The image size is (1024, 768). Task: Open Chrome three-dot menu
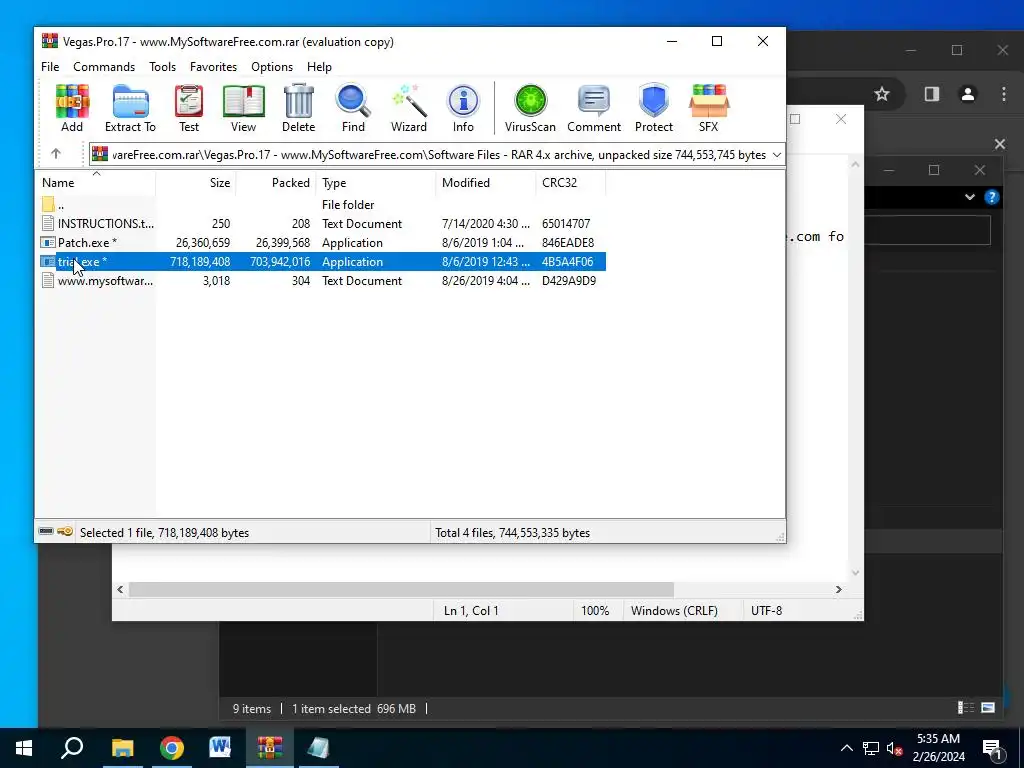(1004, 94)
